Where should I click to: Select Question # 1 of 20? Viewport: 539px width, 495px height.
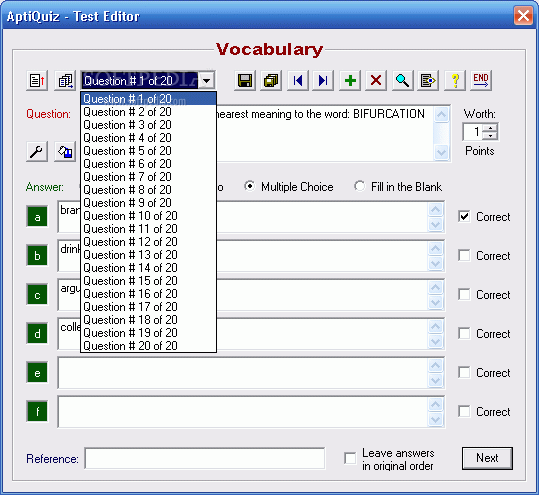(x=148, y=99)
